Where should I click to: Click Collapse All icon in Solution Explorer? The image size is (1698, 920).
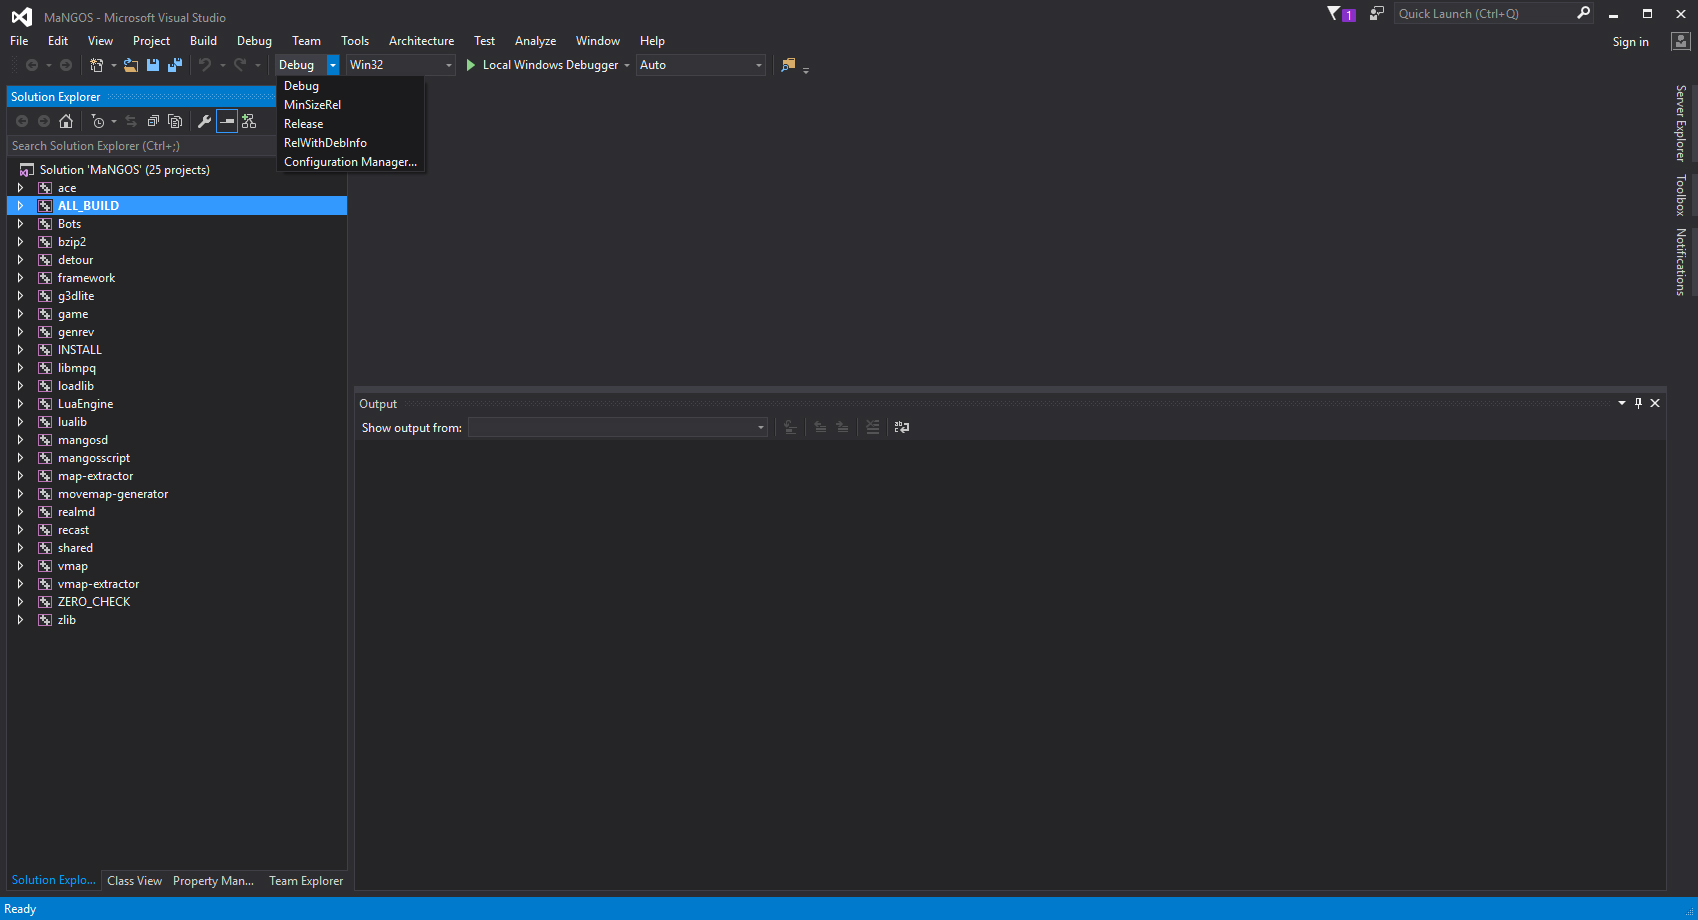tap(153, 121)
